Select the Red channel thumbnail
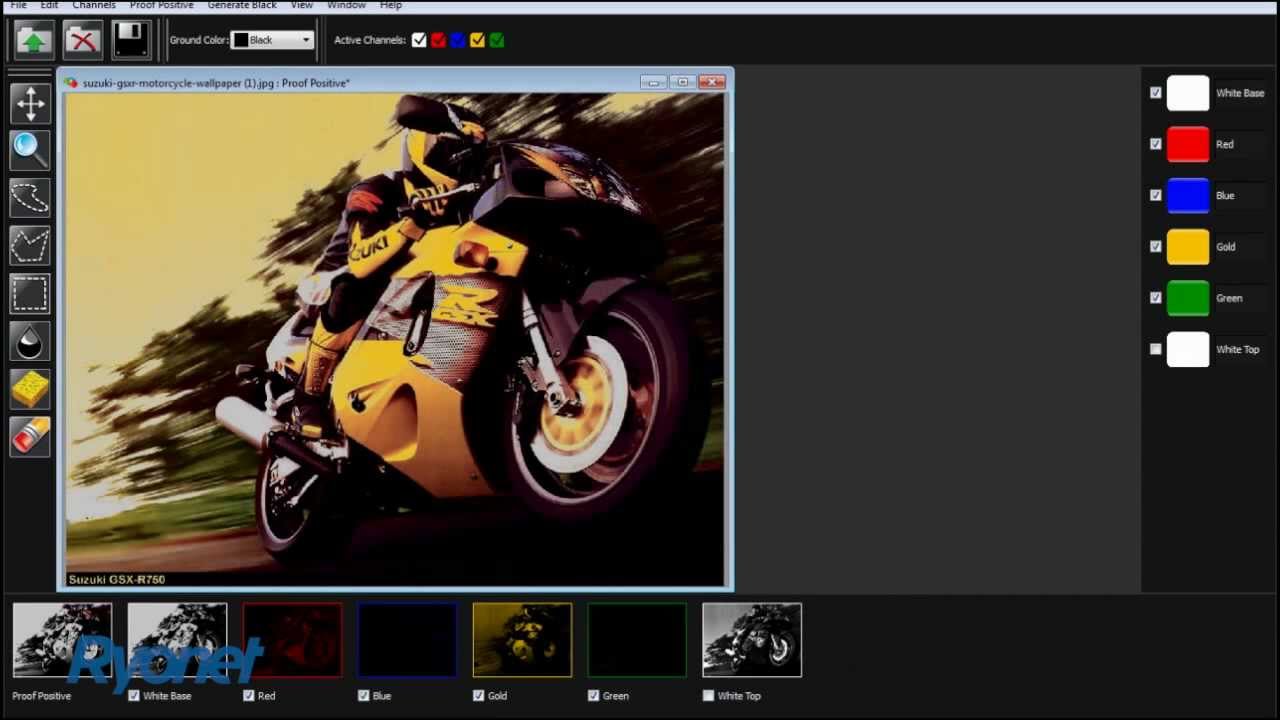Screen dimensions: 1280x720 tap(292, 640)
